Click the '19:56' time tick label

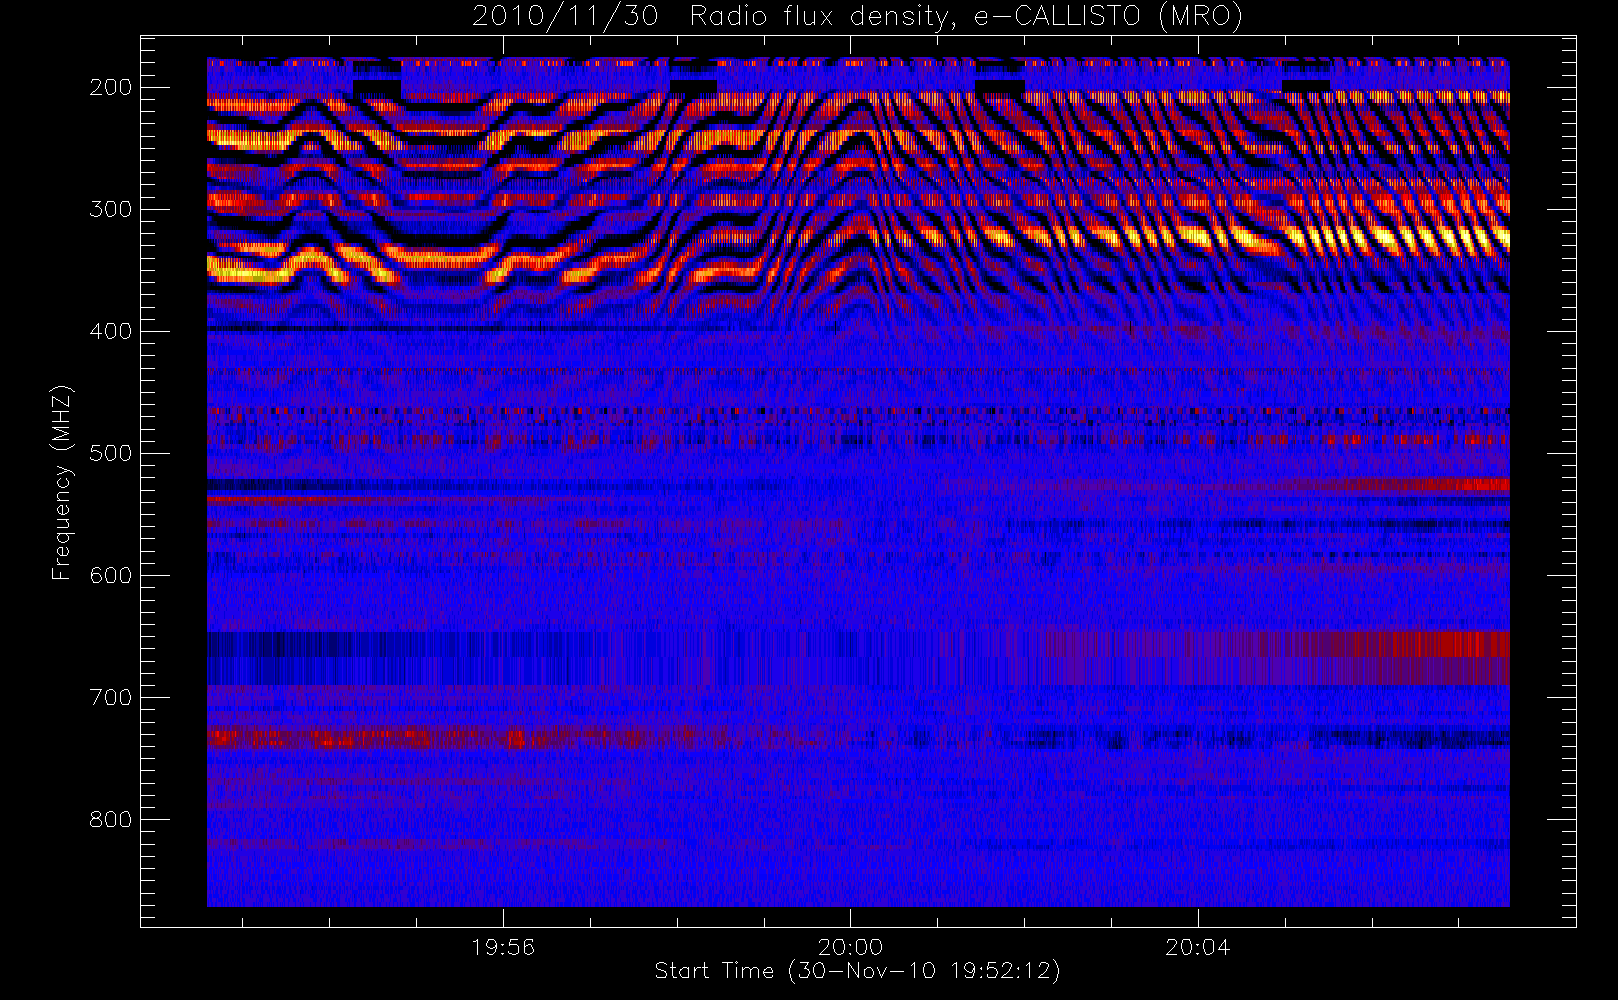[x=503, y=947]
